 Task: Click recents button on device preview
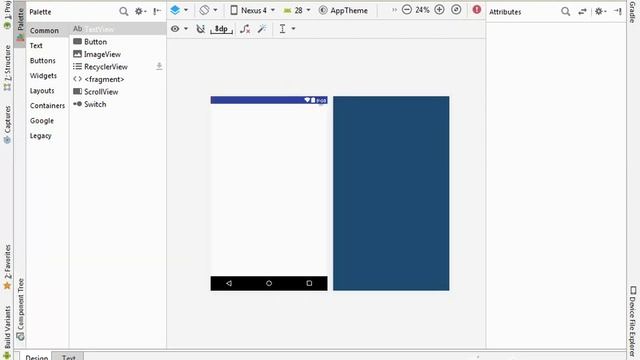[309, 283]
